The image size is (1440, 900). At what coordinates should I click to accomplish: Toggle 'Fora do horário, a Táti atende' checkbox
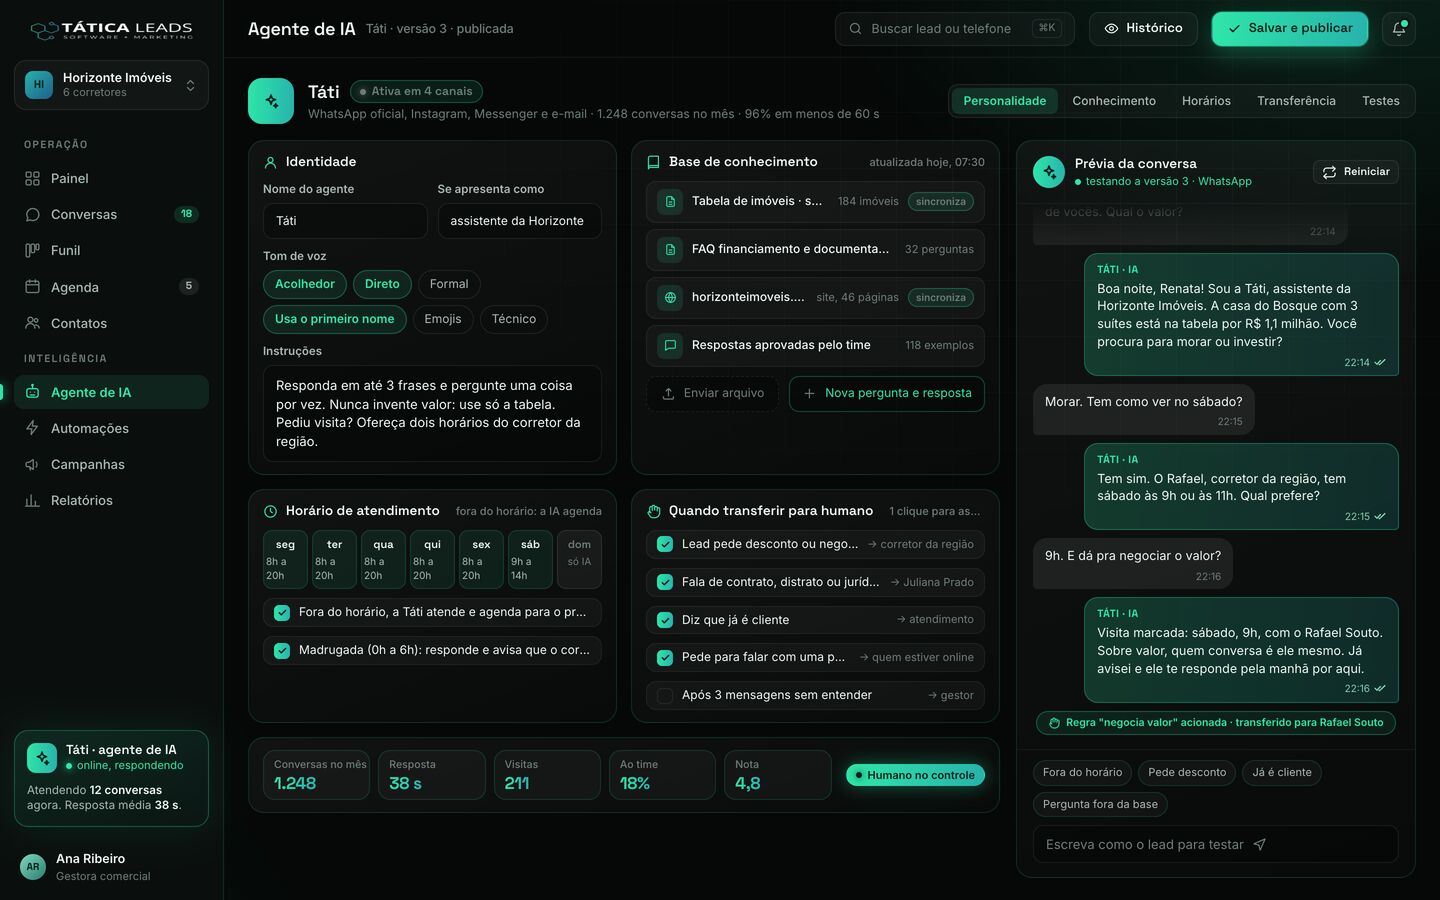tap(282, 612)
